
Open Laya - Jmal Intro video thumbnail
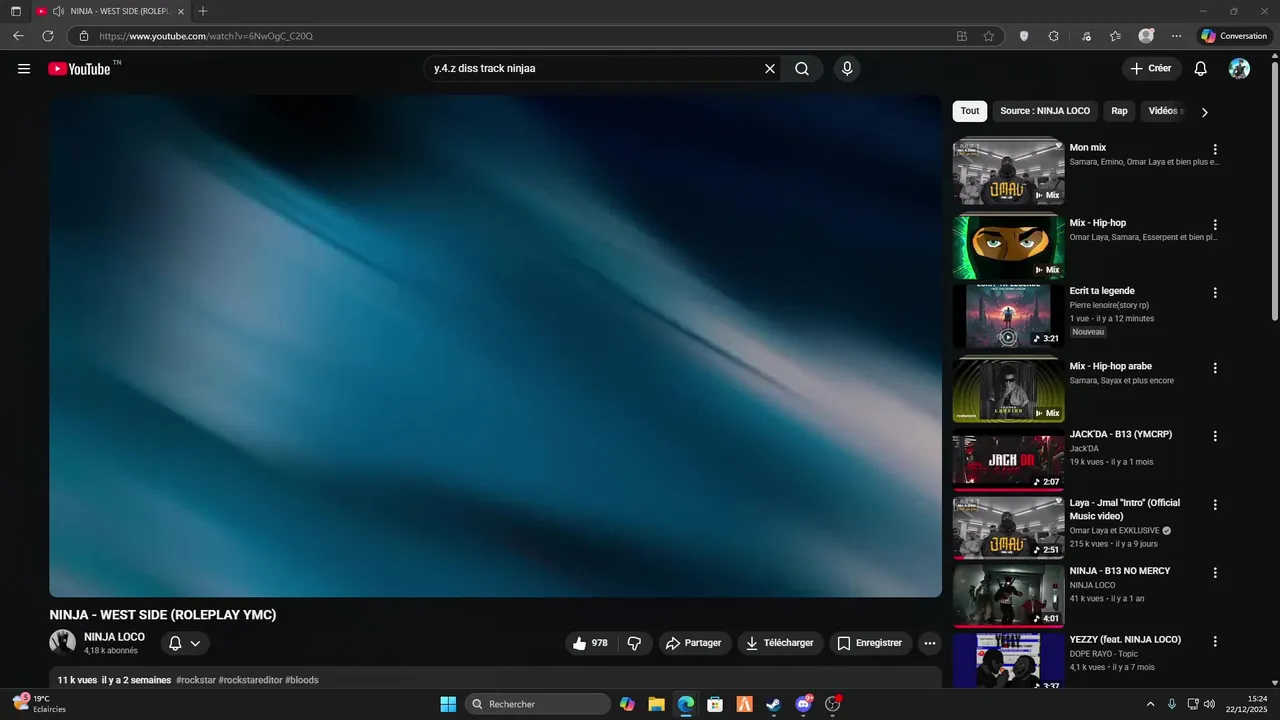click(x=1008, y=527)
